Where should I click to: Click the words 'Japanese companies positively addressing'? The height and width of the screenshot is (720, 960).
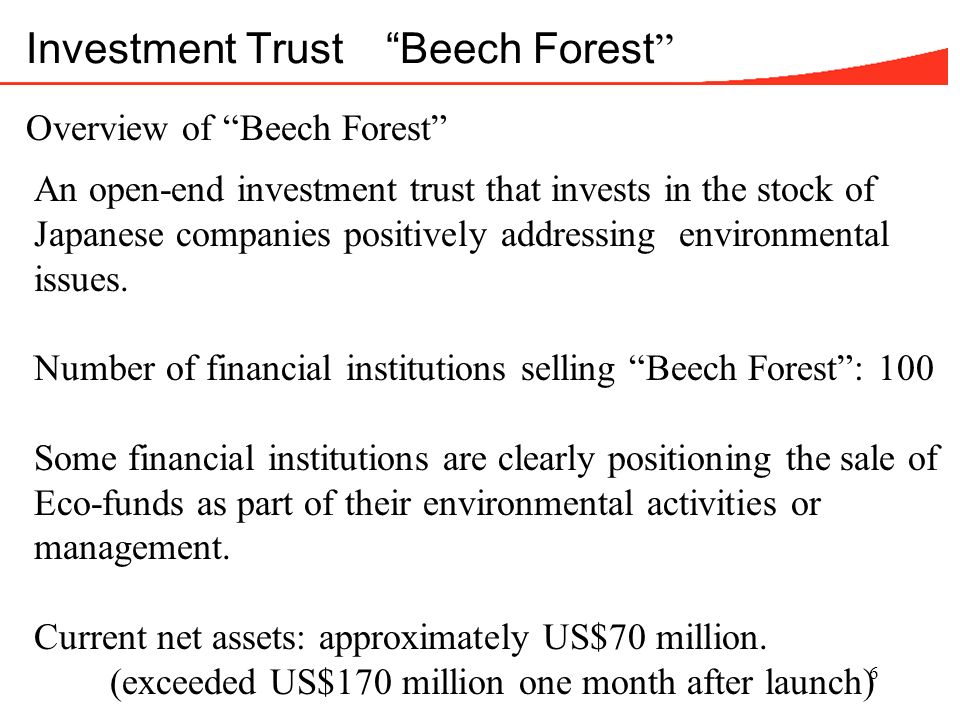[x=345, y=236]
